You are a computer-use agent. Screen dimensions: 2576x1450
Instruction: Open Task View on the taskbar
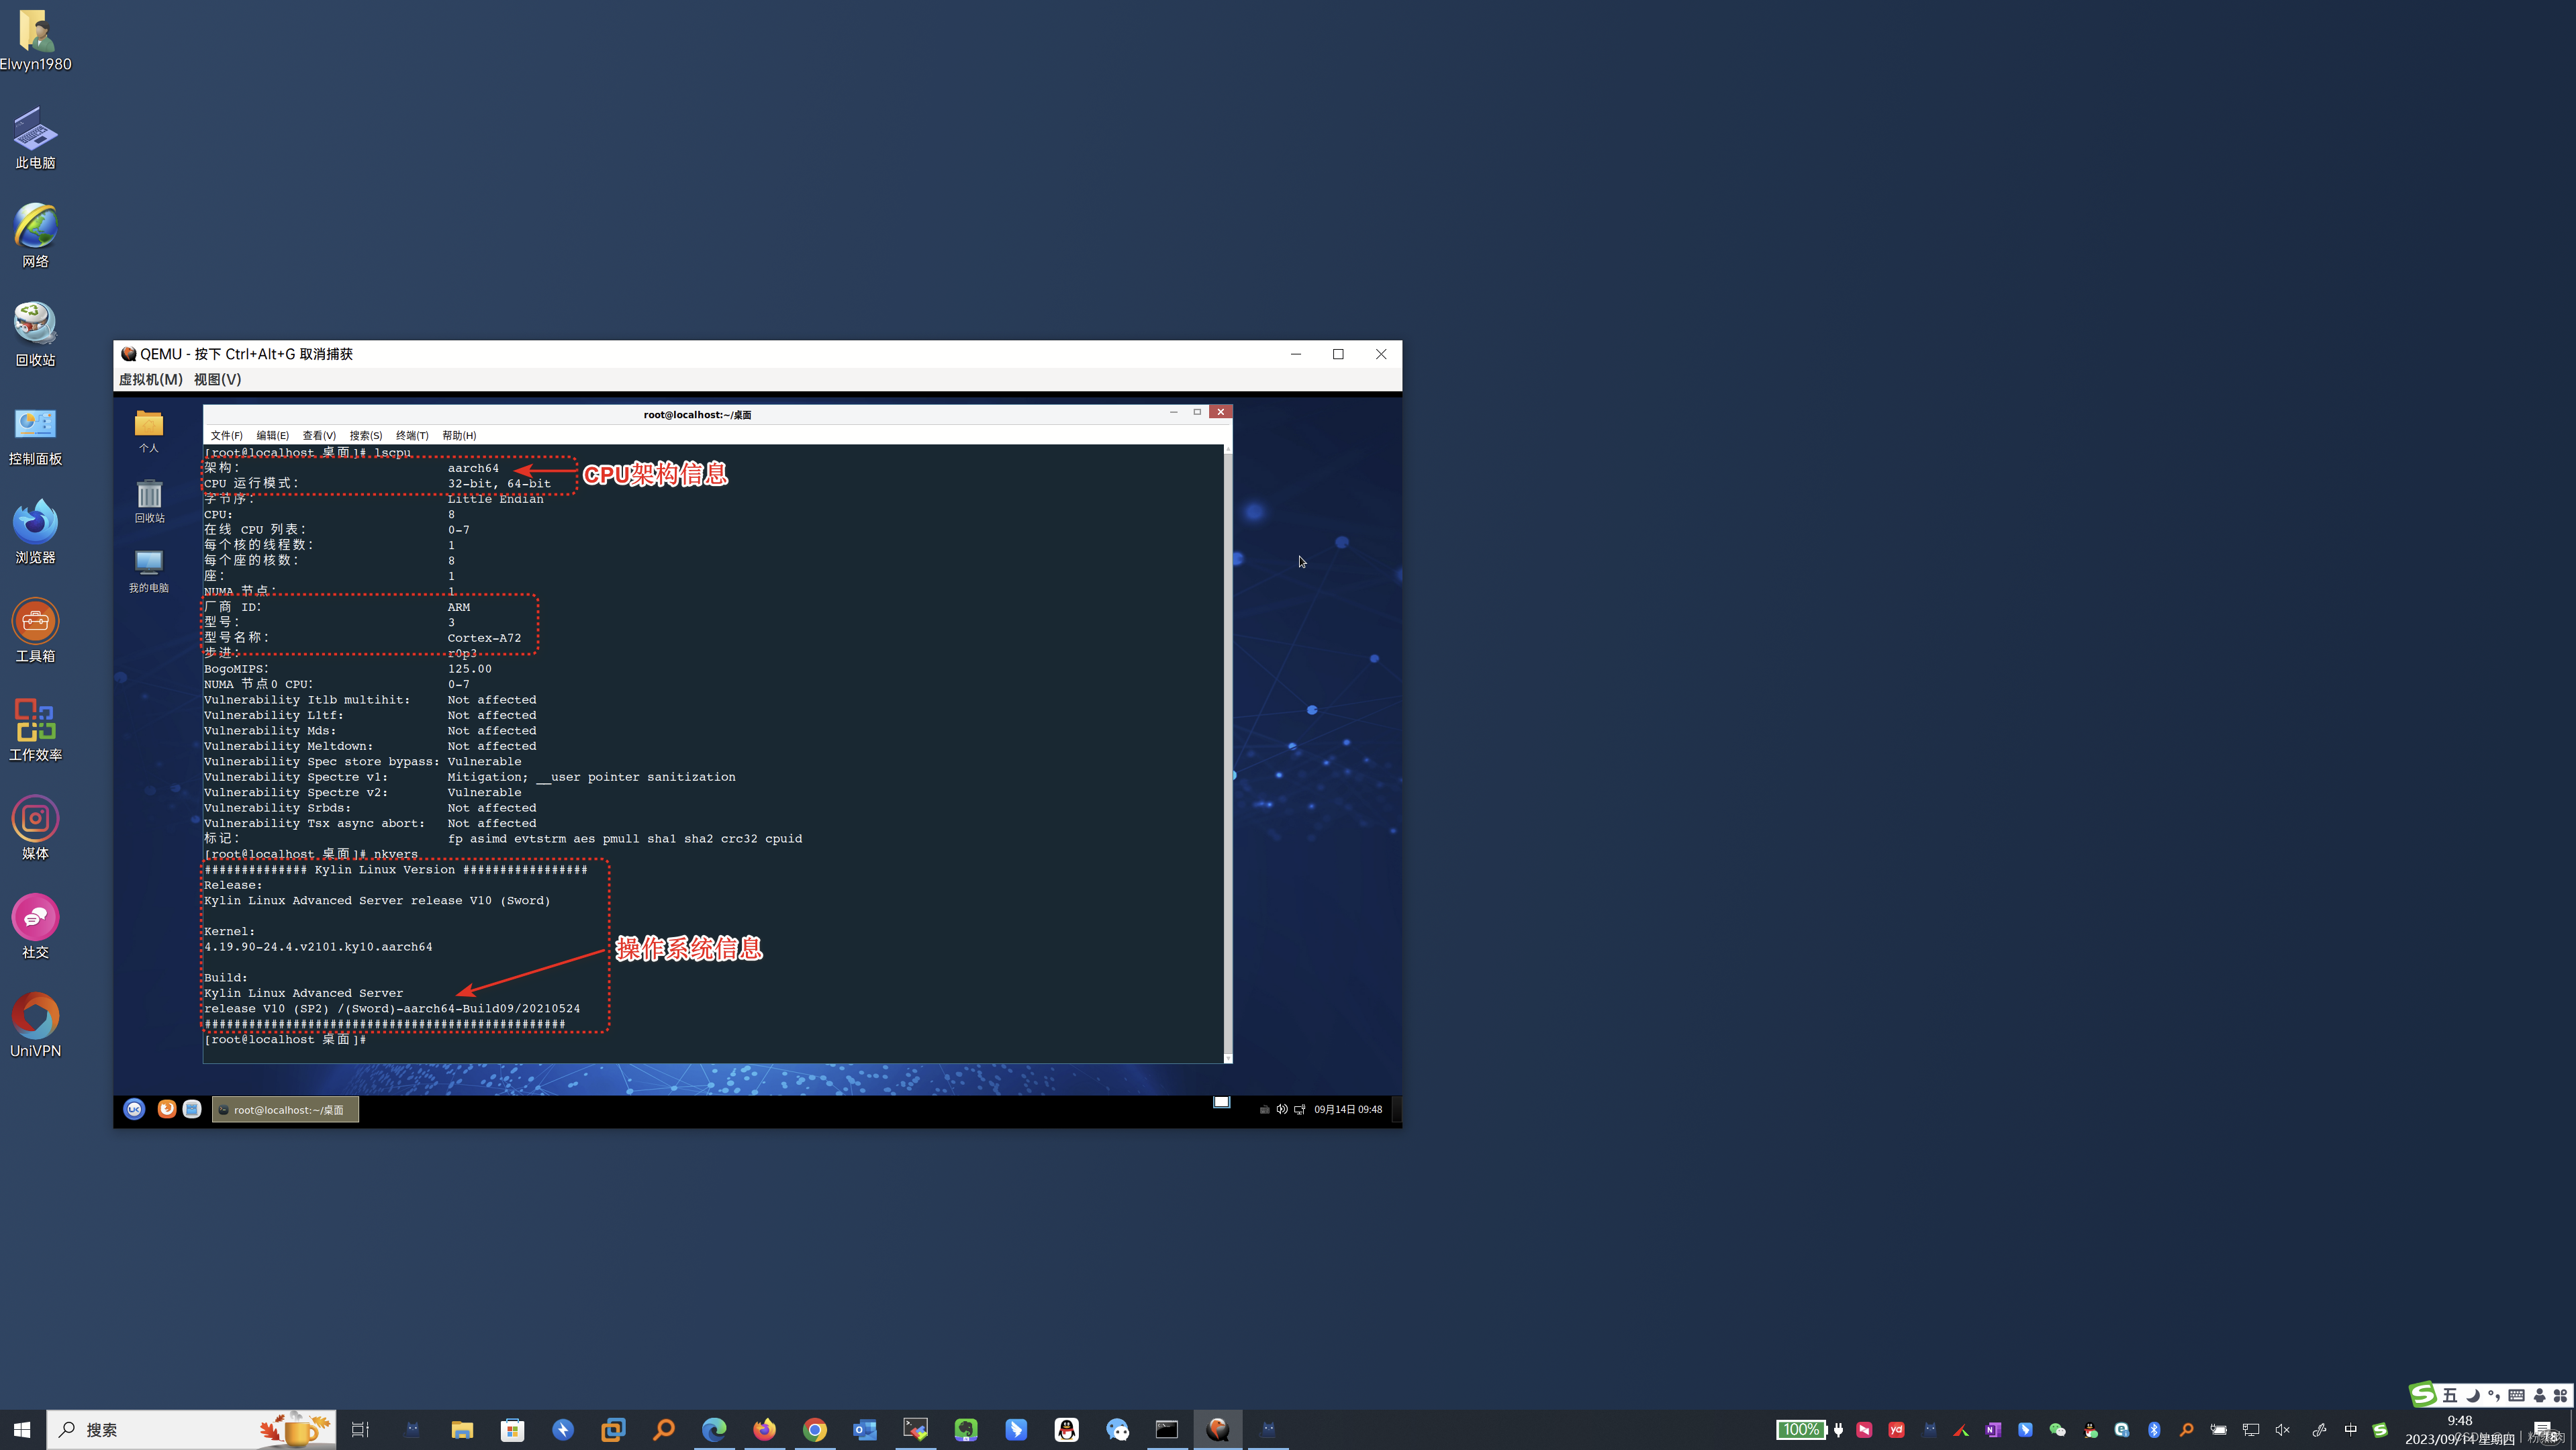(360, 1430)
